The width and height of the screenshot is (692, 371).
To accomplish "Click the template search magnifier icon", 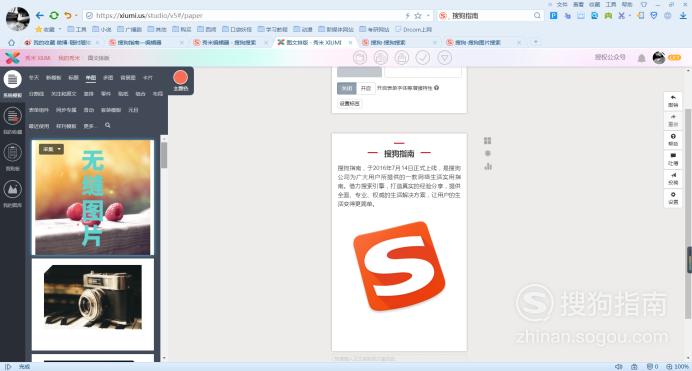I will coord(108,125).
